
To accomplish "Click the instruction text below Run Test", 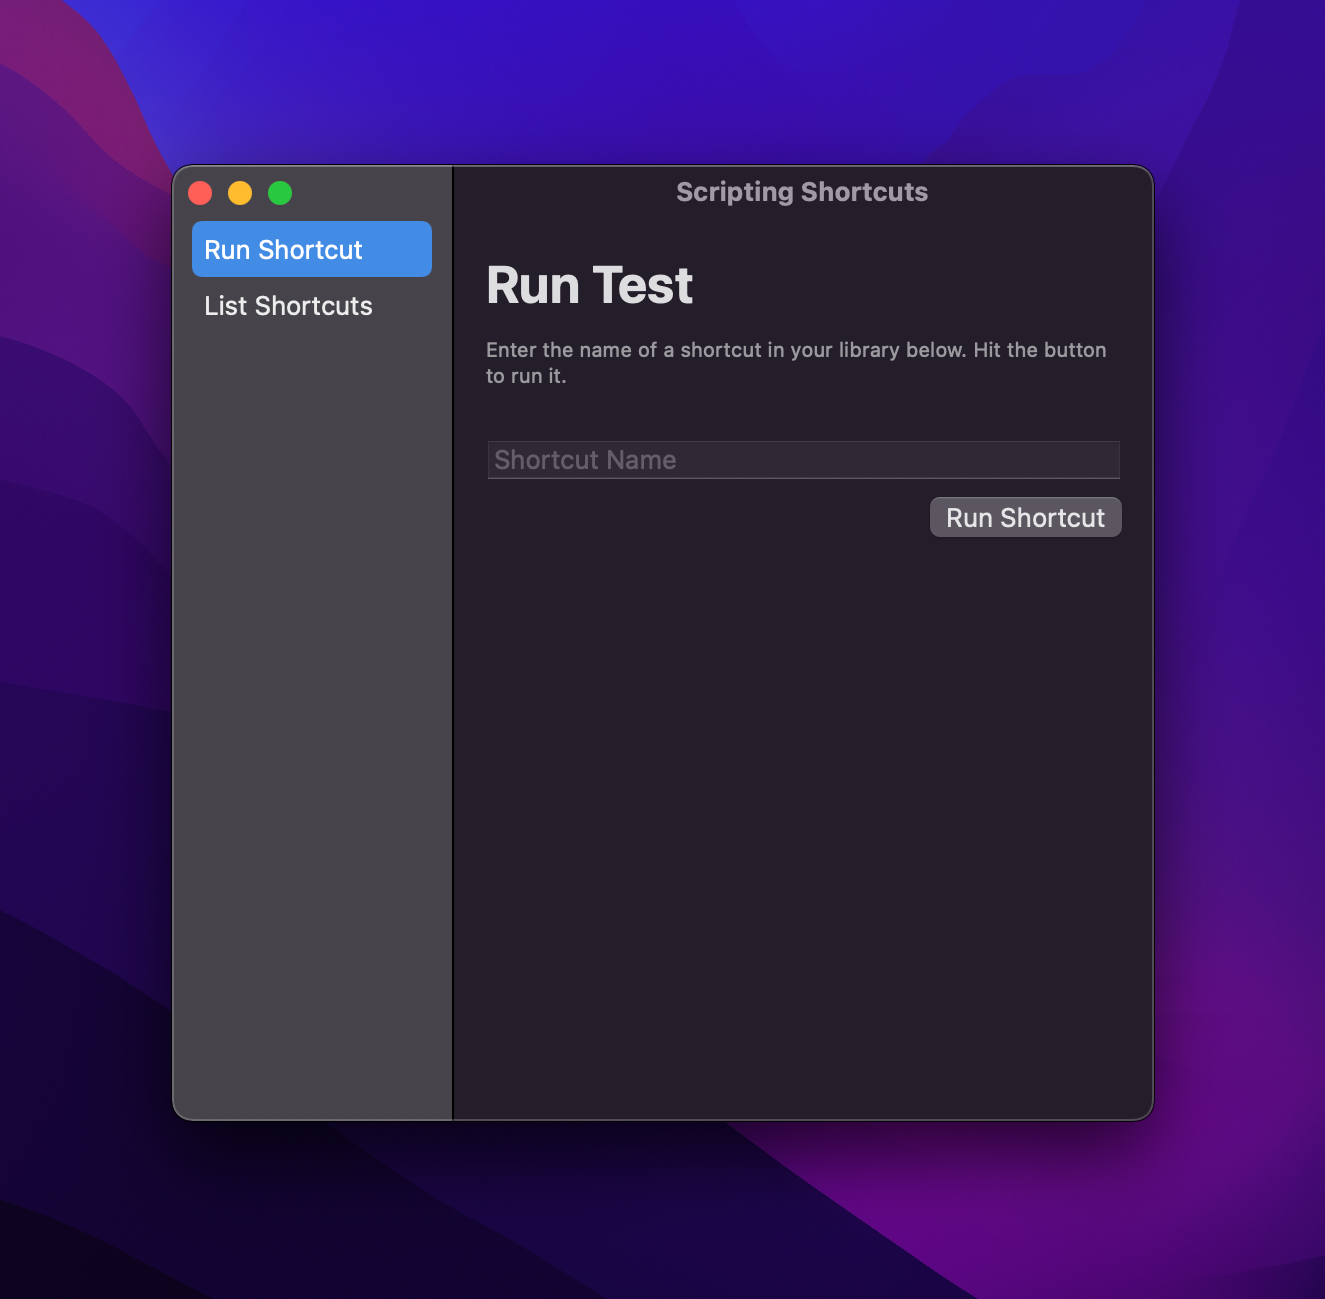I will point(795,362).
